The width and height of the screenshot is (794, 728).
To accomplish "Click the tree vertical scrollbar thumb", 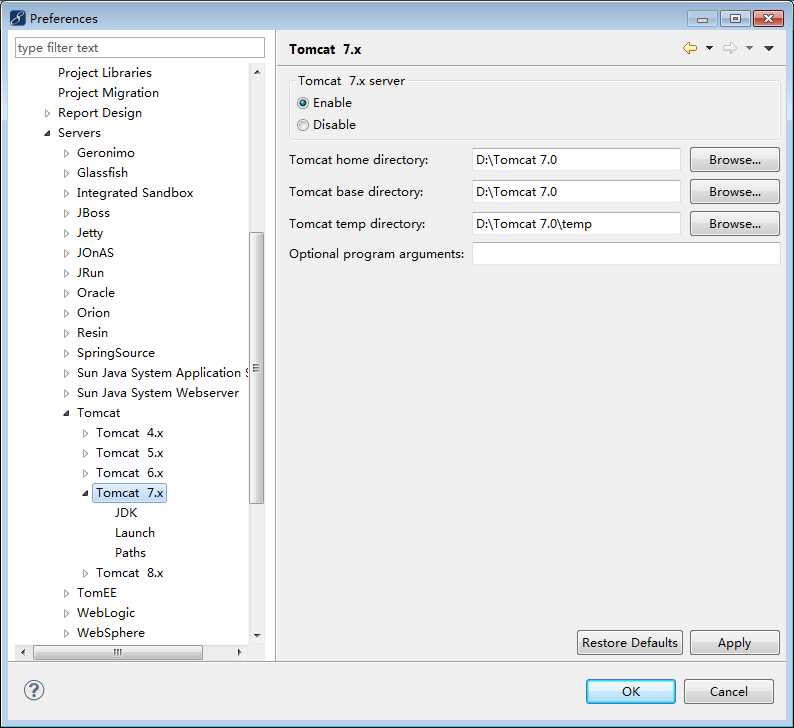I will pyautogui.click(x=257, y=368).
